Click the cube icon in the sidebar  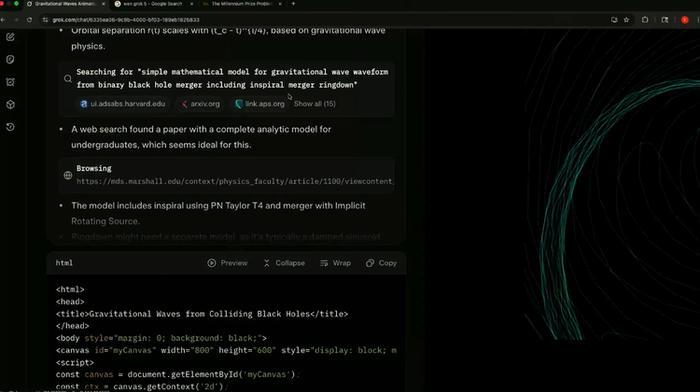click(x=10, y=104)
